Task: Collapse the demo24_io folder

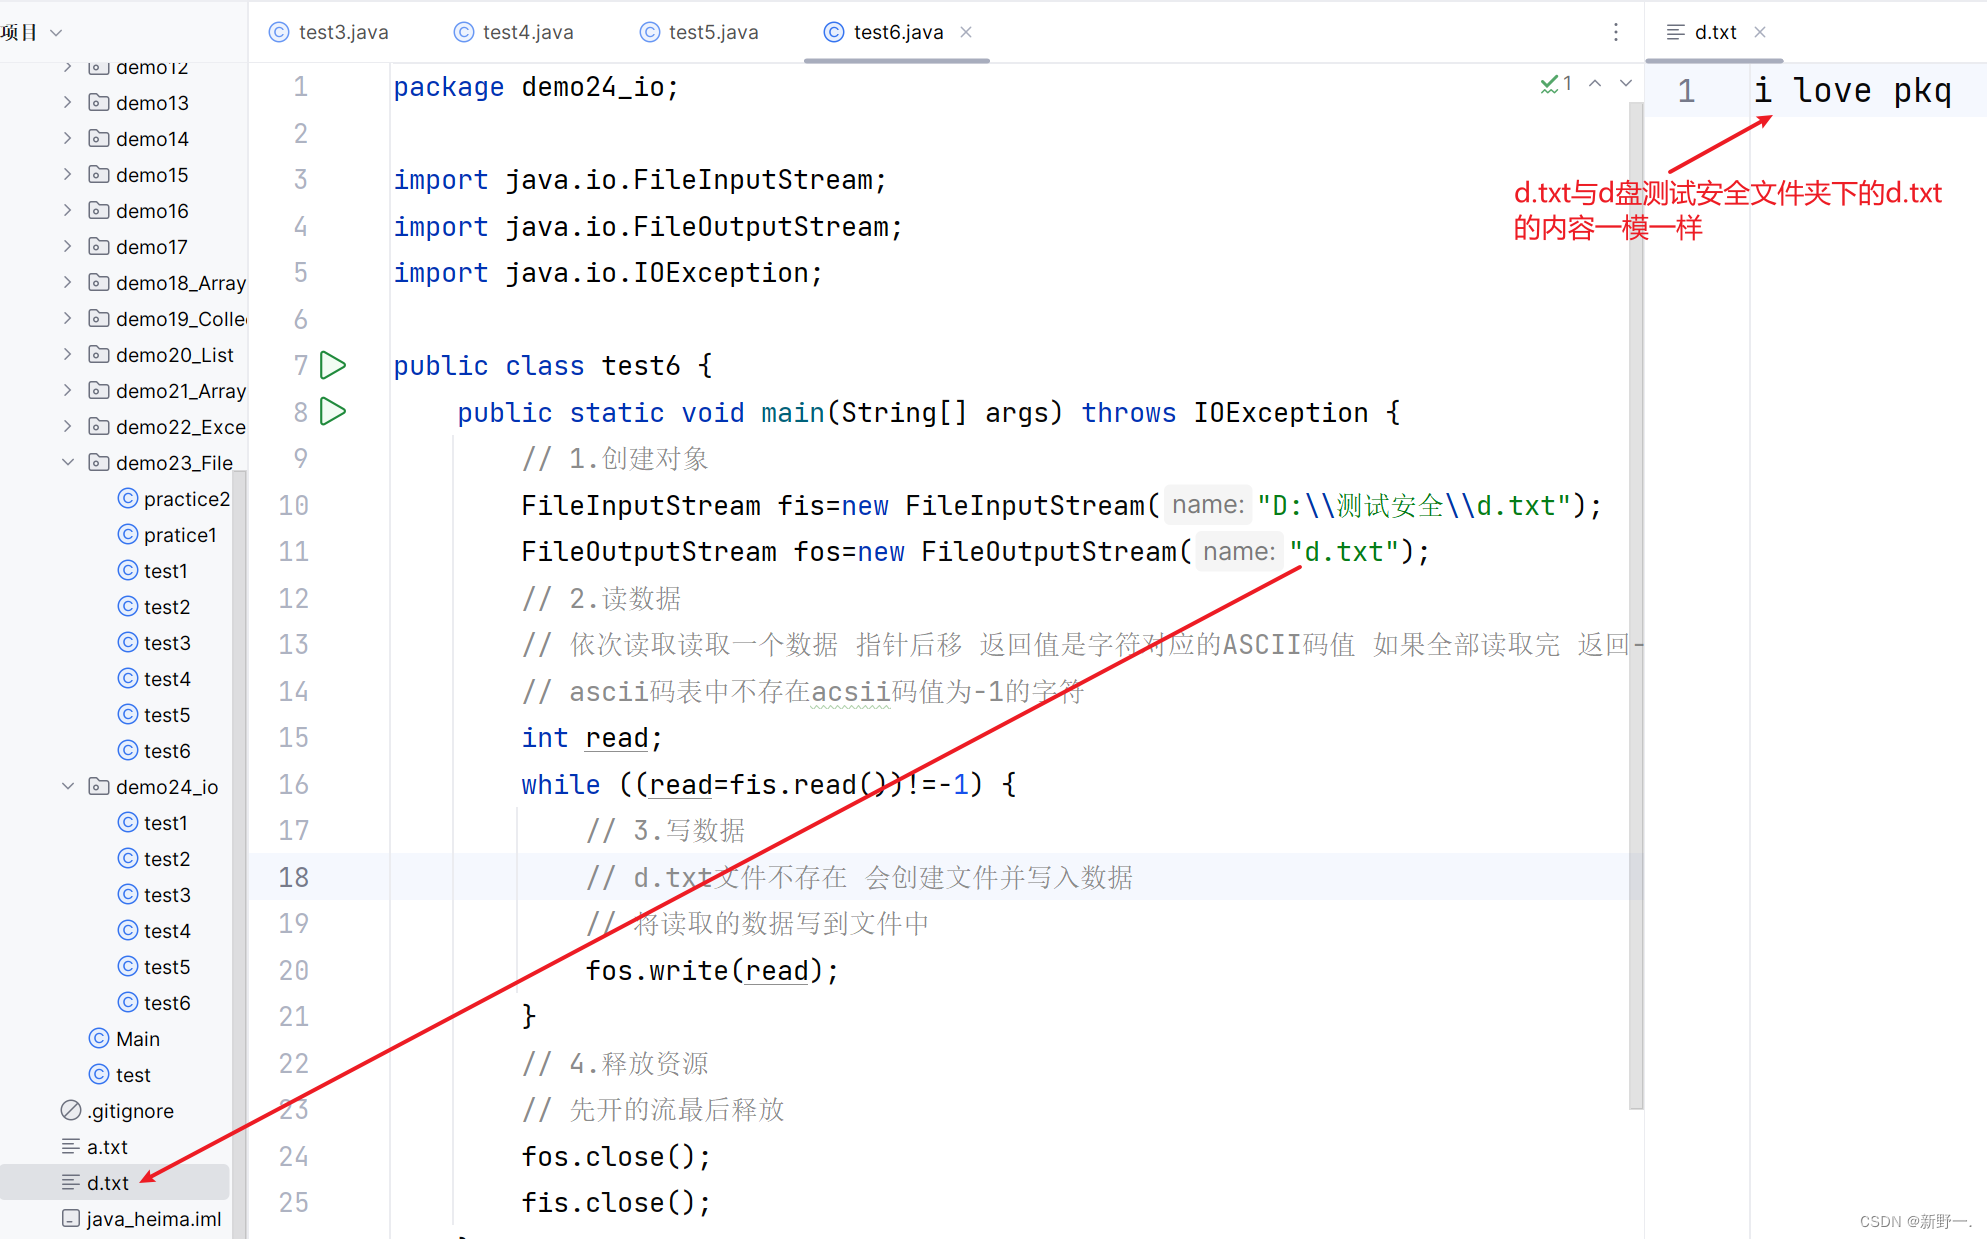Action: [68, 787]
